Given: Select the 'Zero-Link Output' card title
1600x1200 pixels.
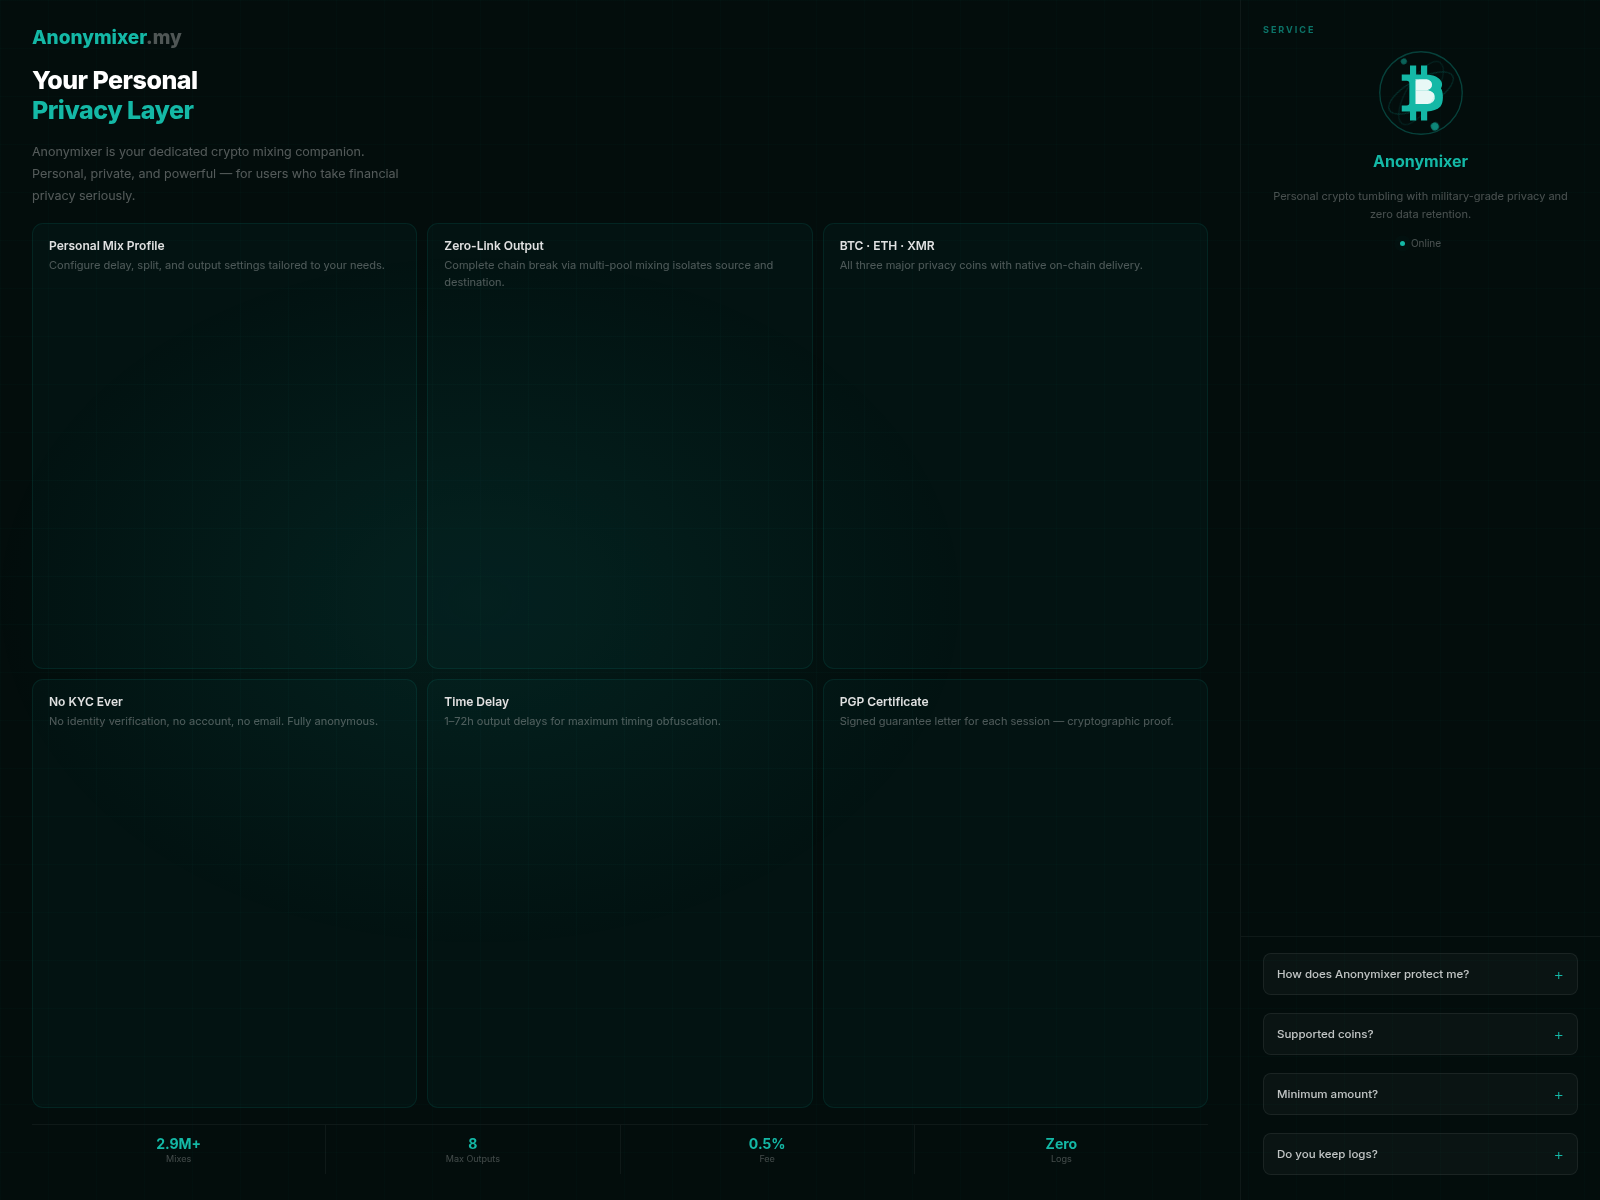Looking at the screenshot, I should point(494,246).
